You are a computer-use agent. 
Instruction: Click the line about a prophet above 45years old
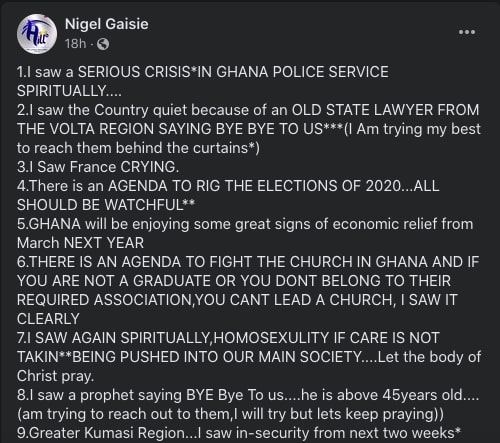(x=248, y=395)
